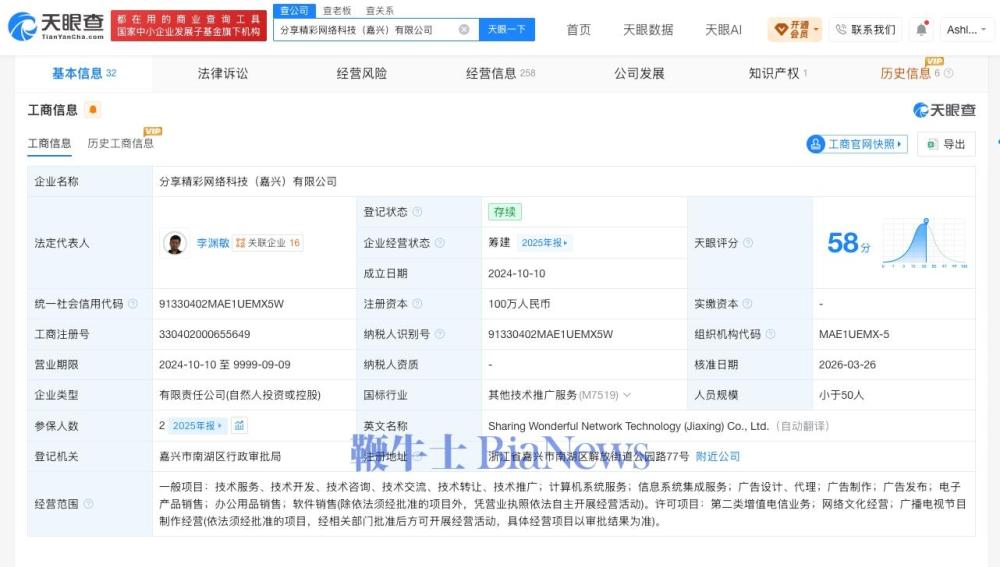This screenshot has height=567, width=1000.
Task: Click the company name search input field
Action: (368, 29)
